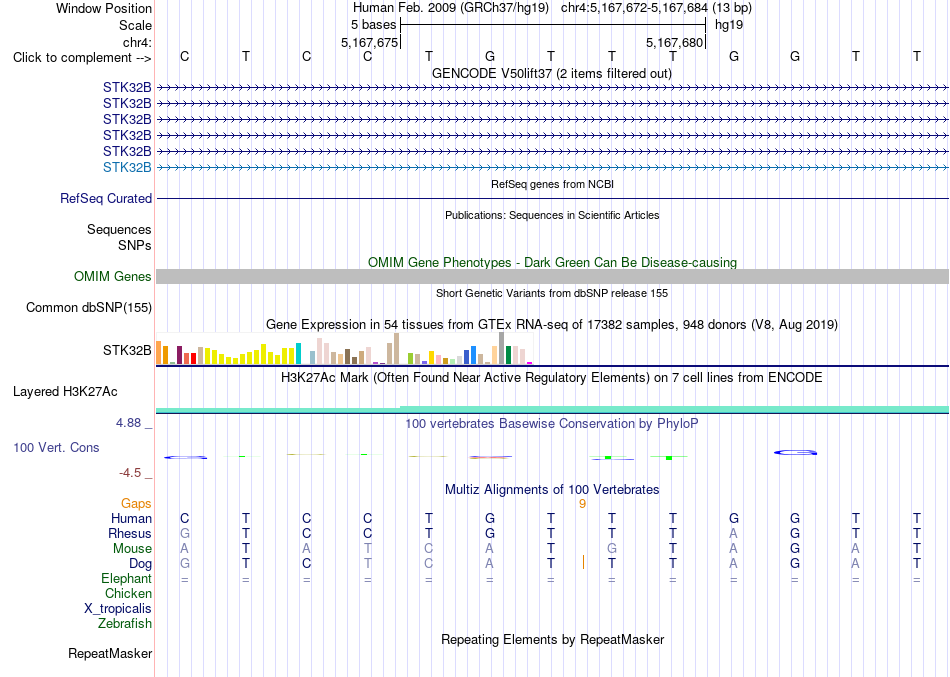The height and width of the screenshot is (677, 950).
Task: Open the GTEx tissue expression bar chart
Action: point(344,349)
